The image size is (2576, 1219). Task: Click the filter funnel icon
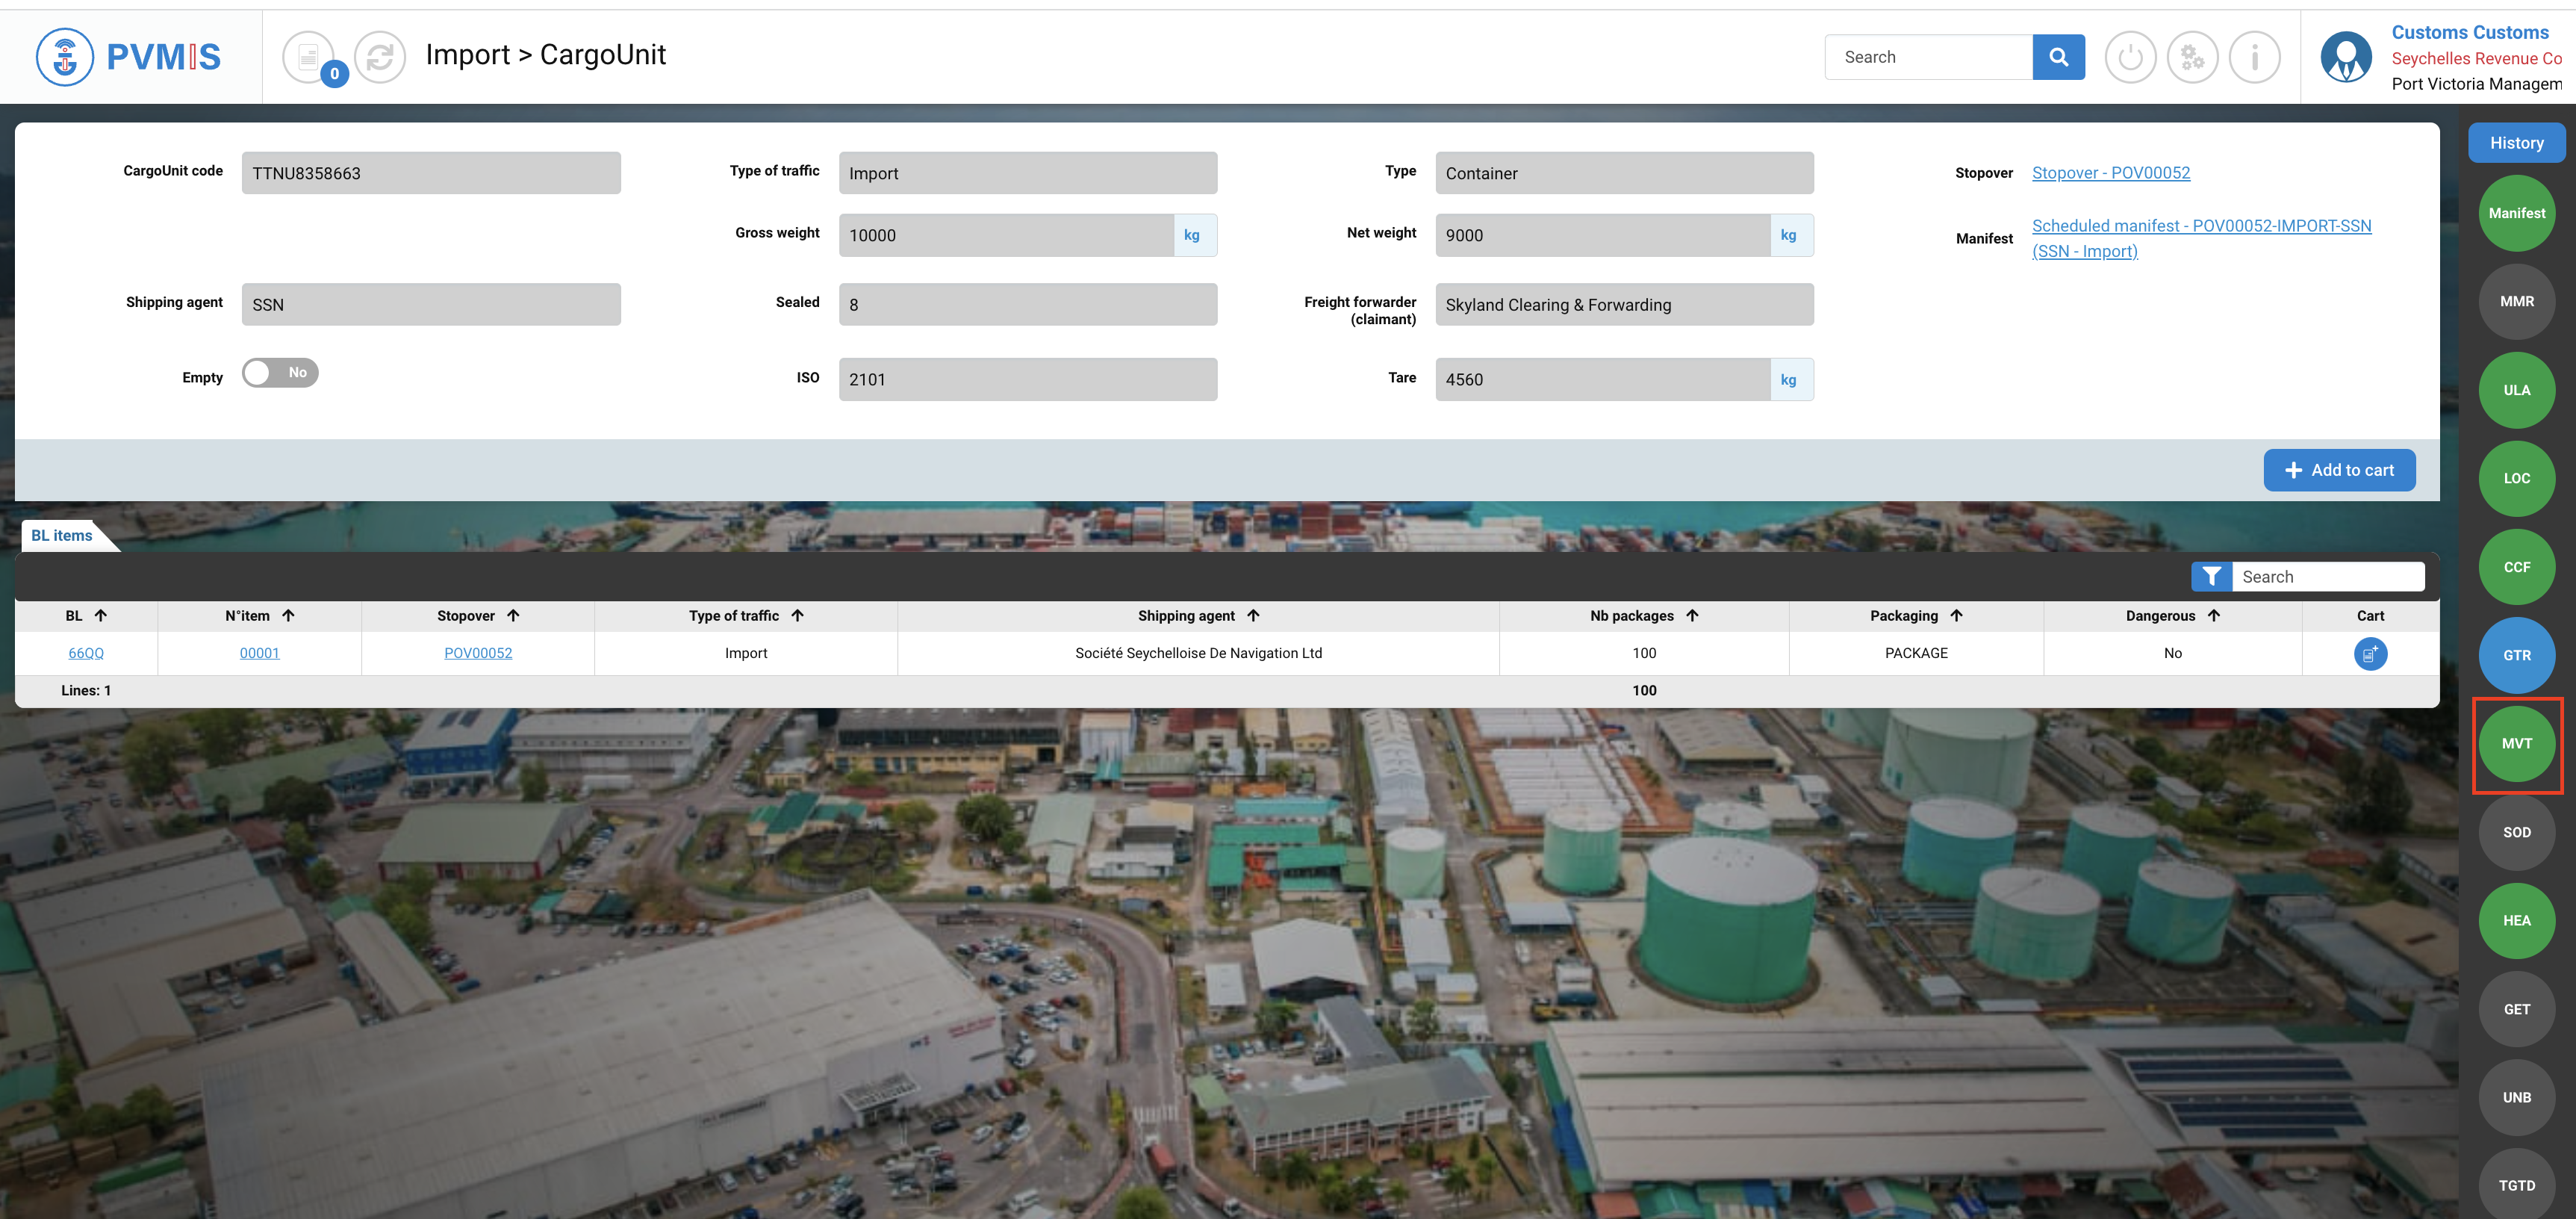coord(2211,577)
